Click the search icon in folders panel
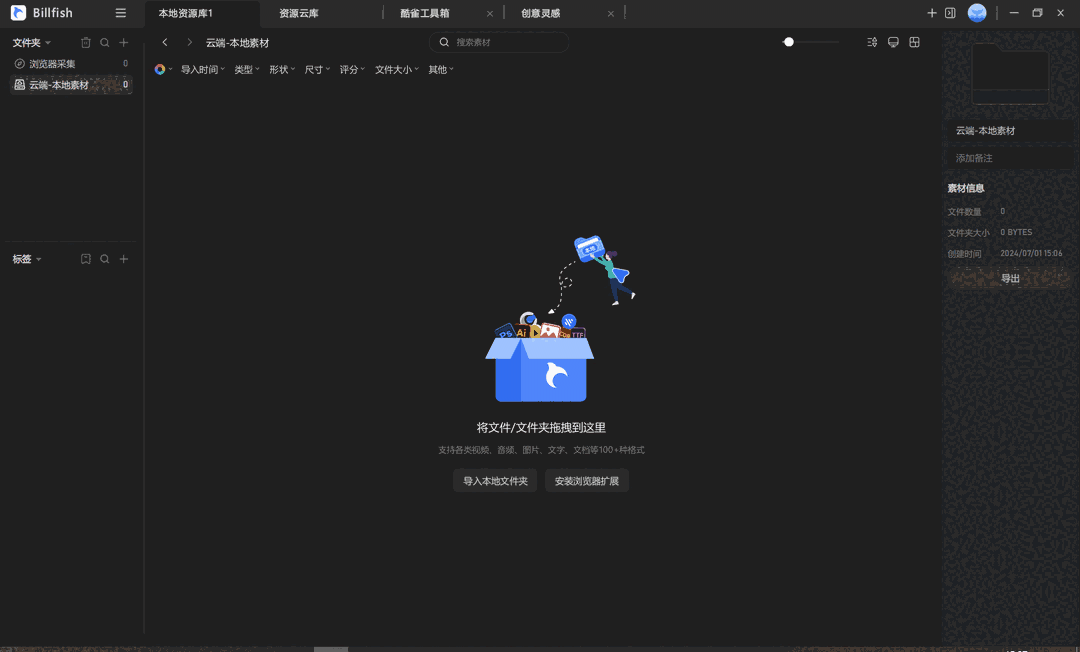1080x652 pixels. coord(104,42)
